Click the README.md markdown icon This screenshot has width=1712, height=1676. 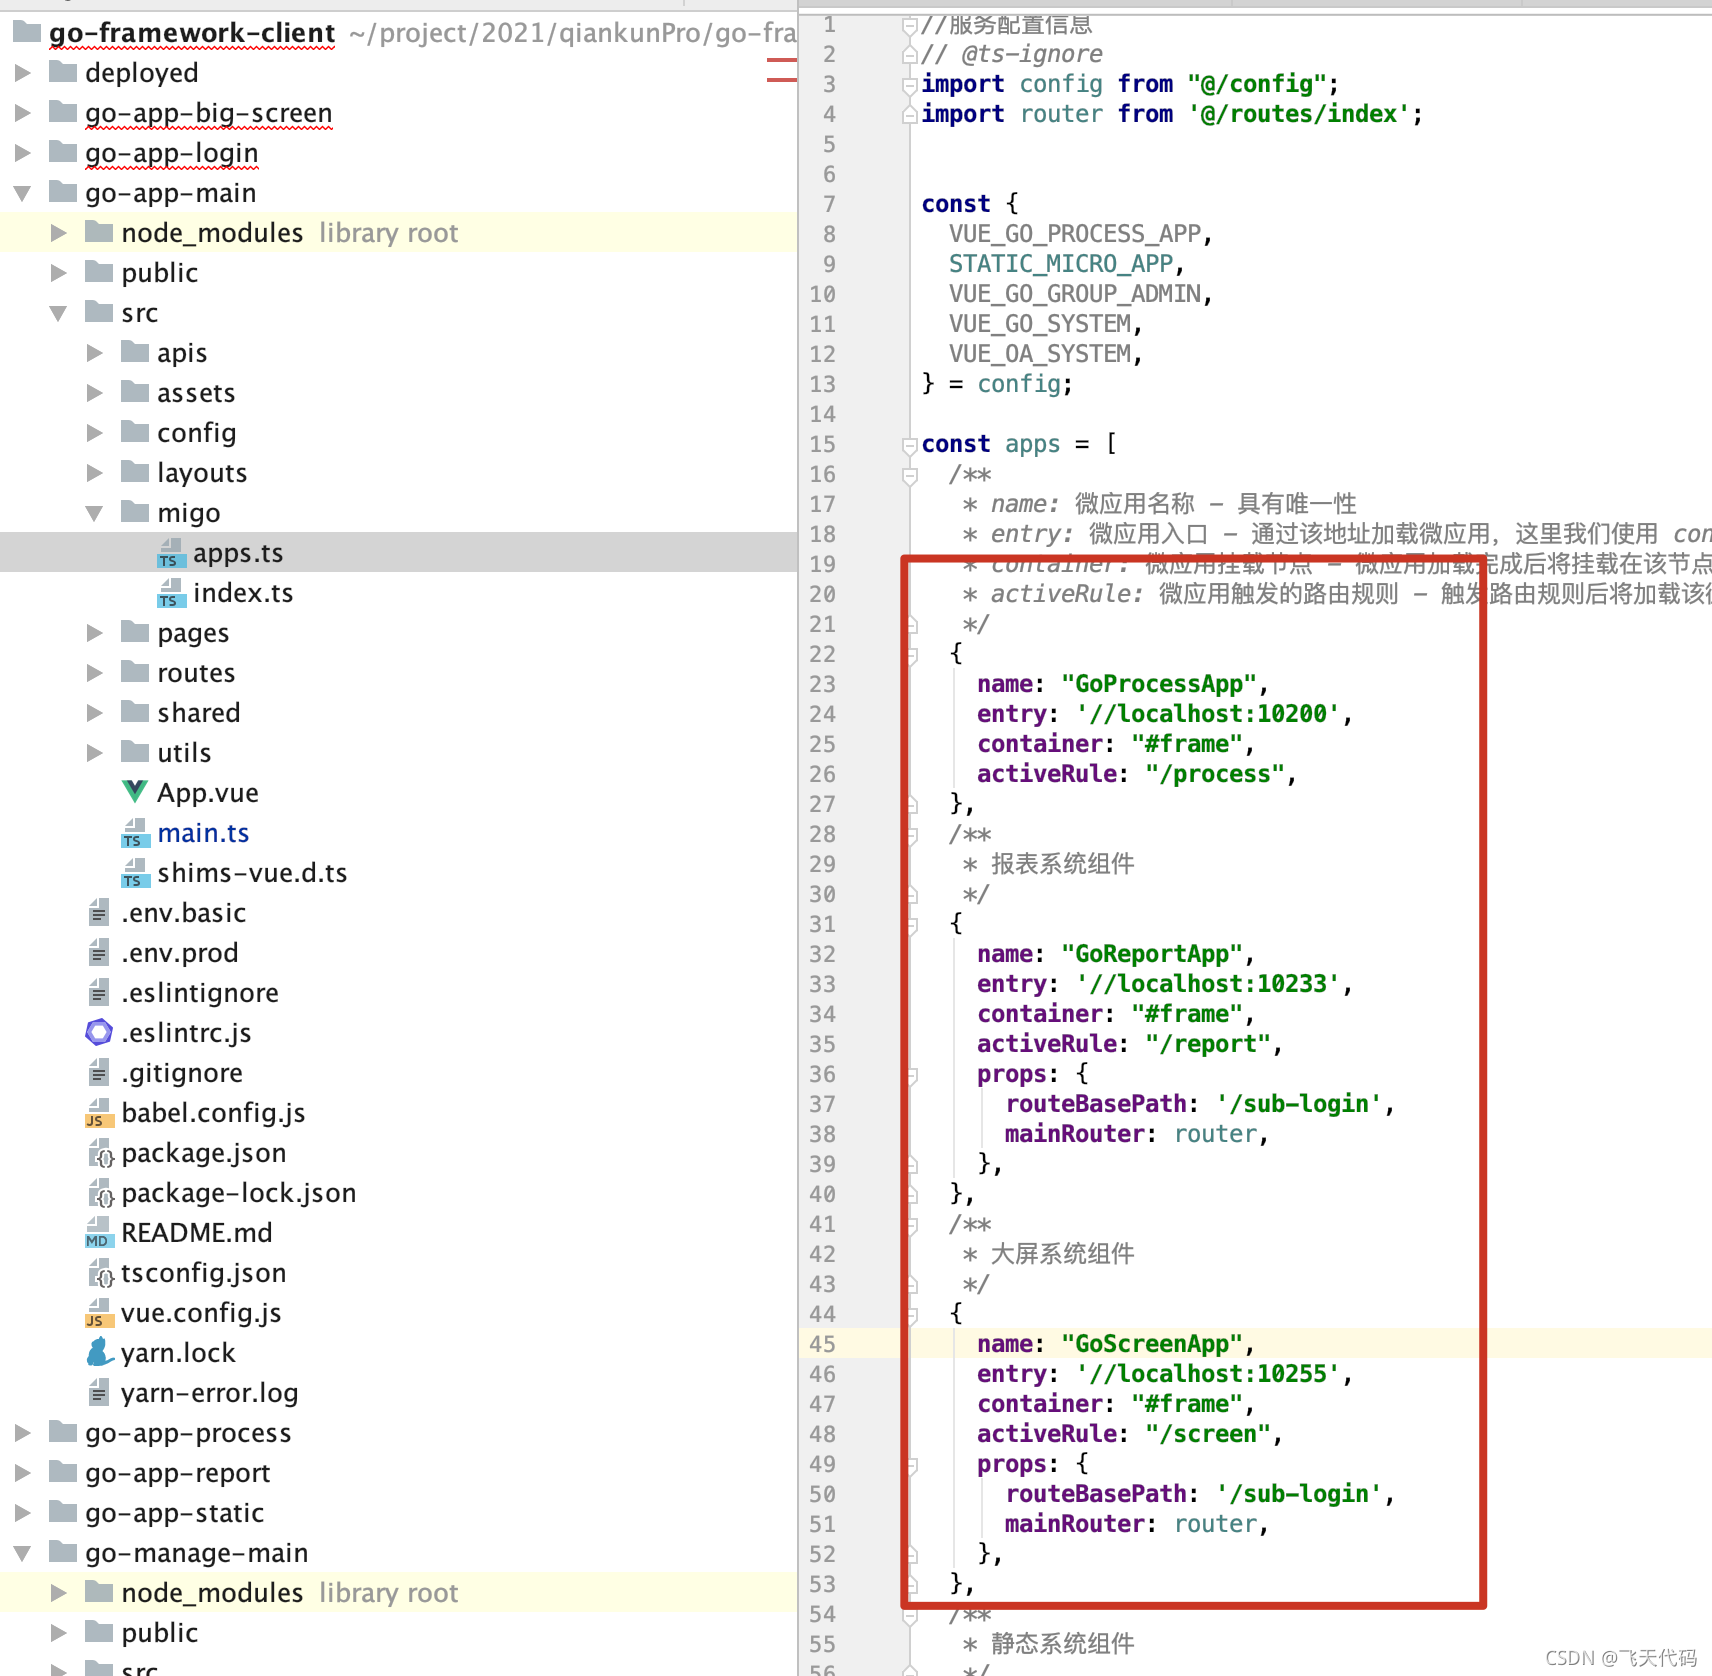[99, 1233]
